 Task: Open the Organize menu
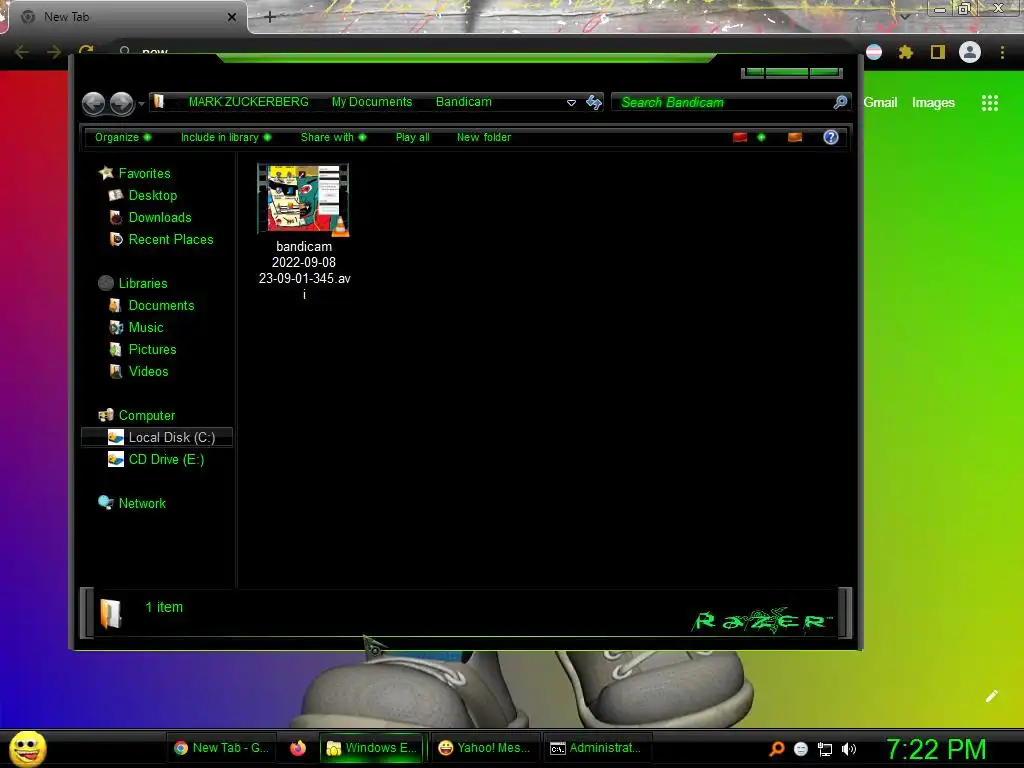click(123, 137)
